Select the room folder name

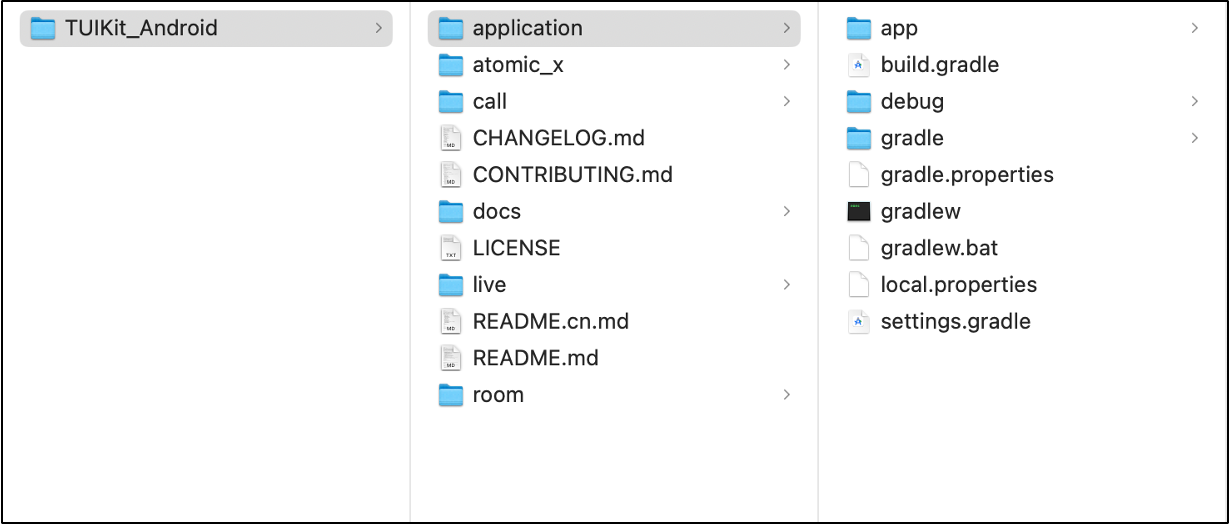coord(498,395)
